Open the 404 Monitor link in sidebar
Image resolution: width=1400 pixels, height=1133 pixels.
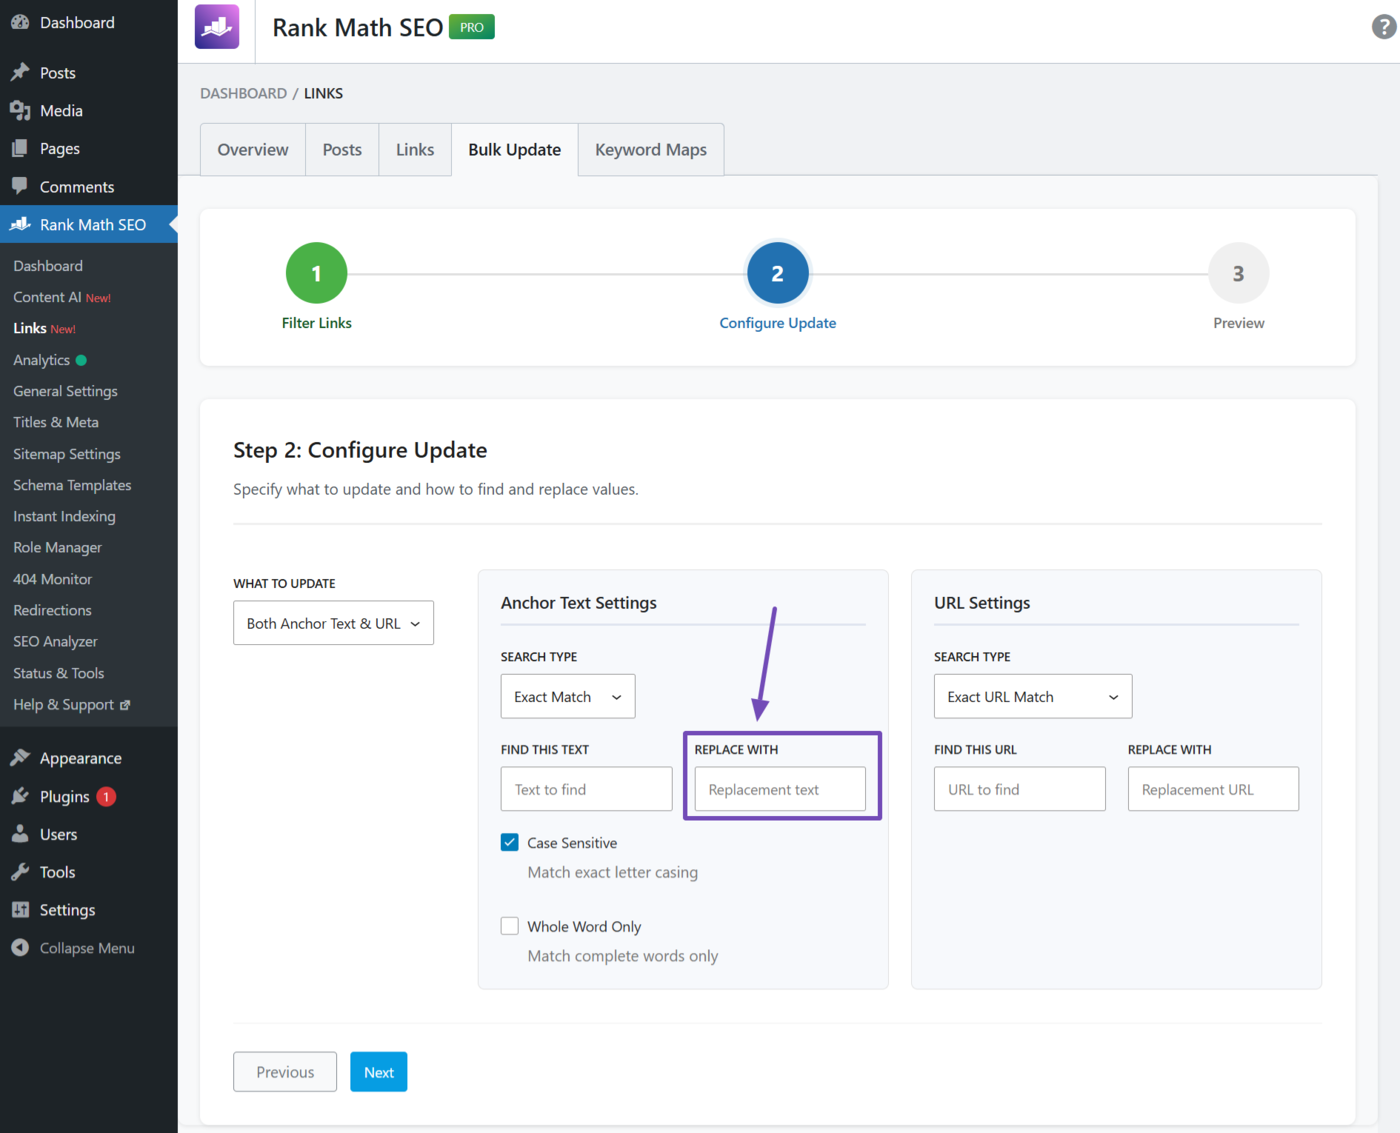point(52,578)
